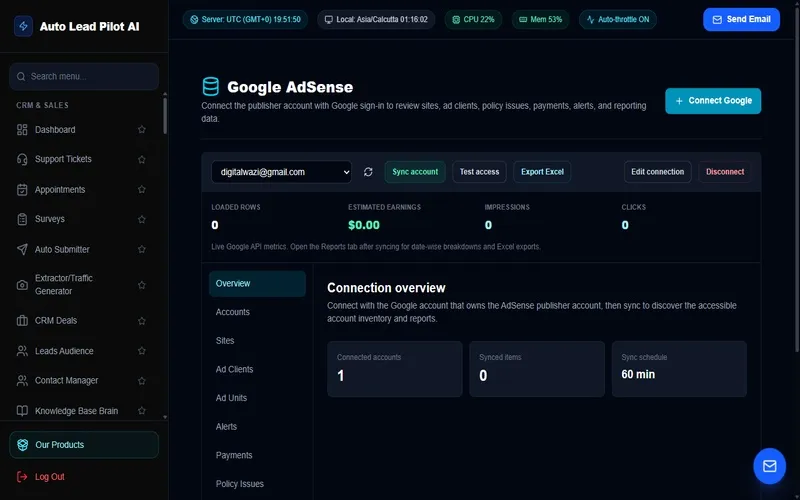Click the Auto Submitter paper plane icon
Viewport: 800px width, 500px height.
point(22,249)
